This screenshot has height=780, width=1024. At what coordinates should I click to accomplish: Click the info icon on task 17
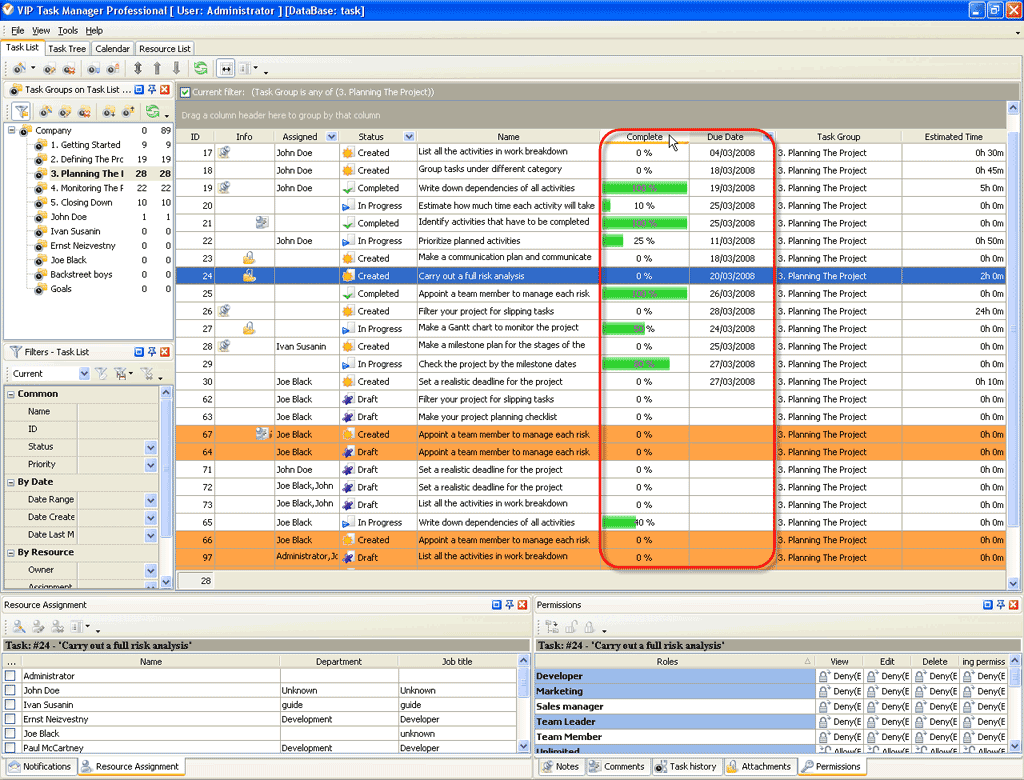(224, 152)
